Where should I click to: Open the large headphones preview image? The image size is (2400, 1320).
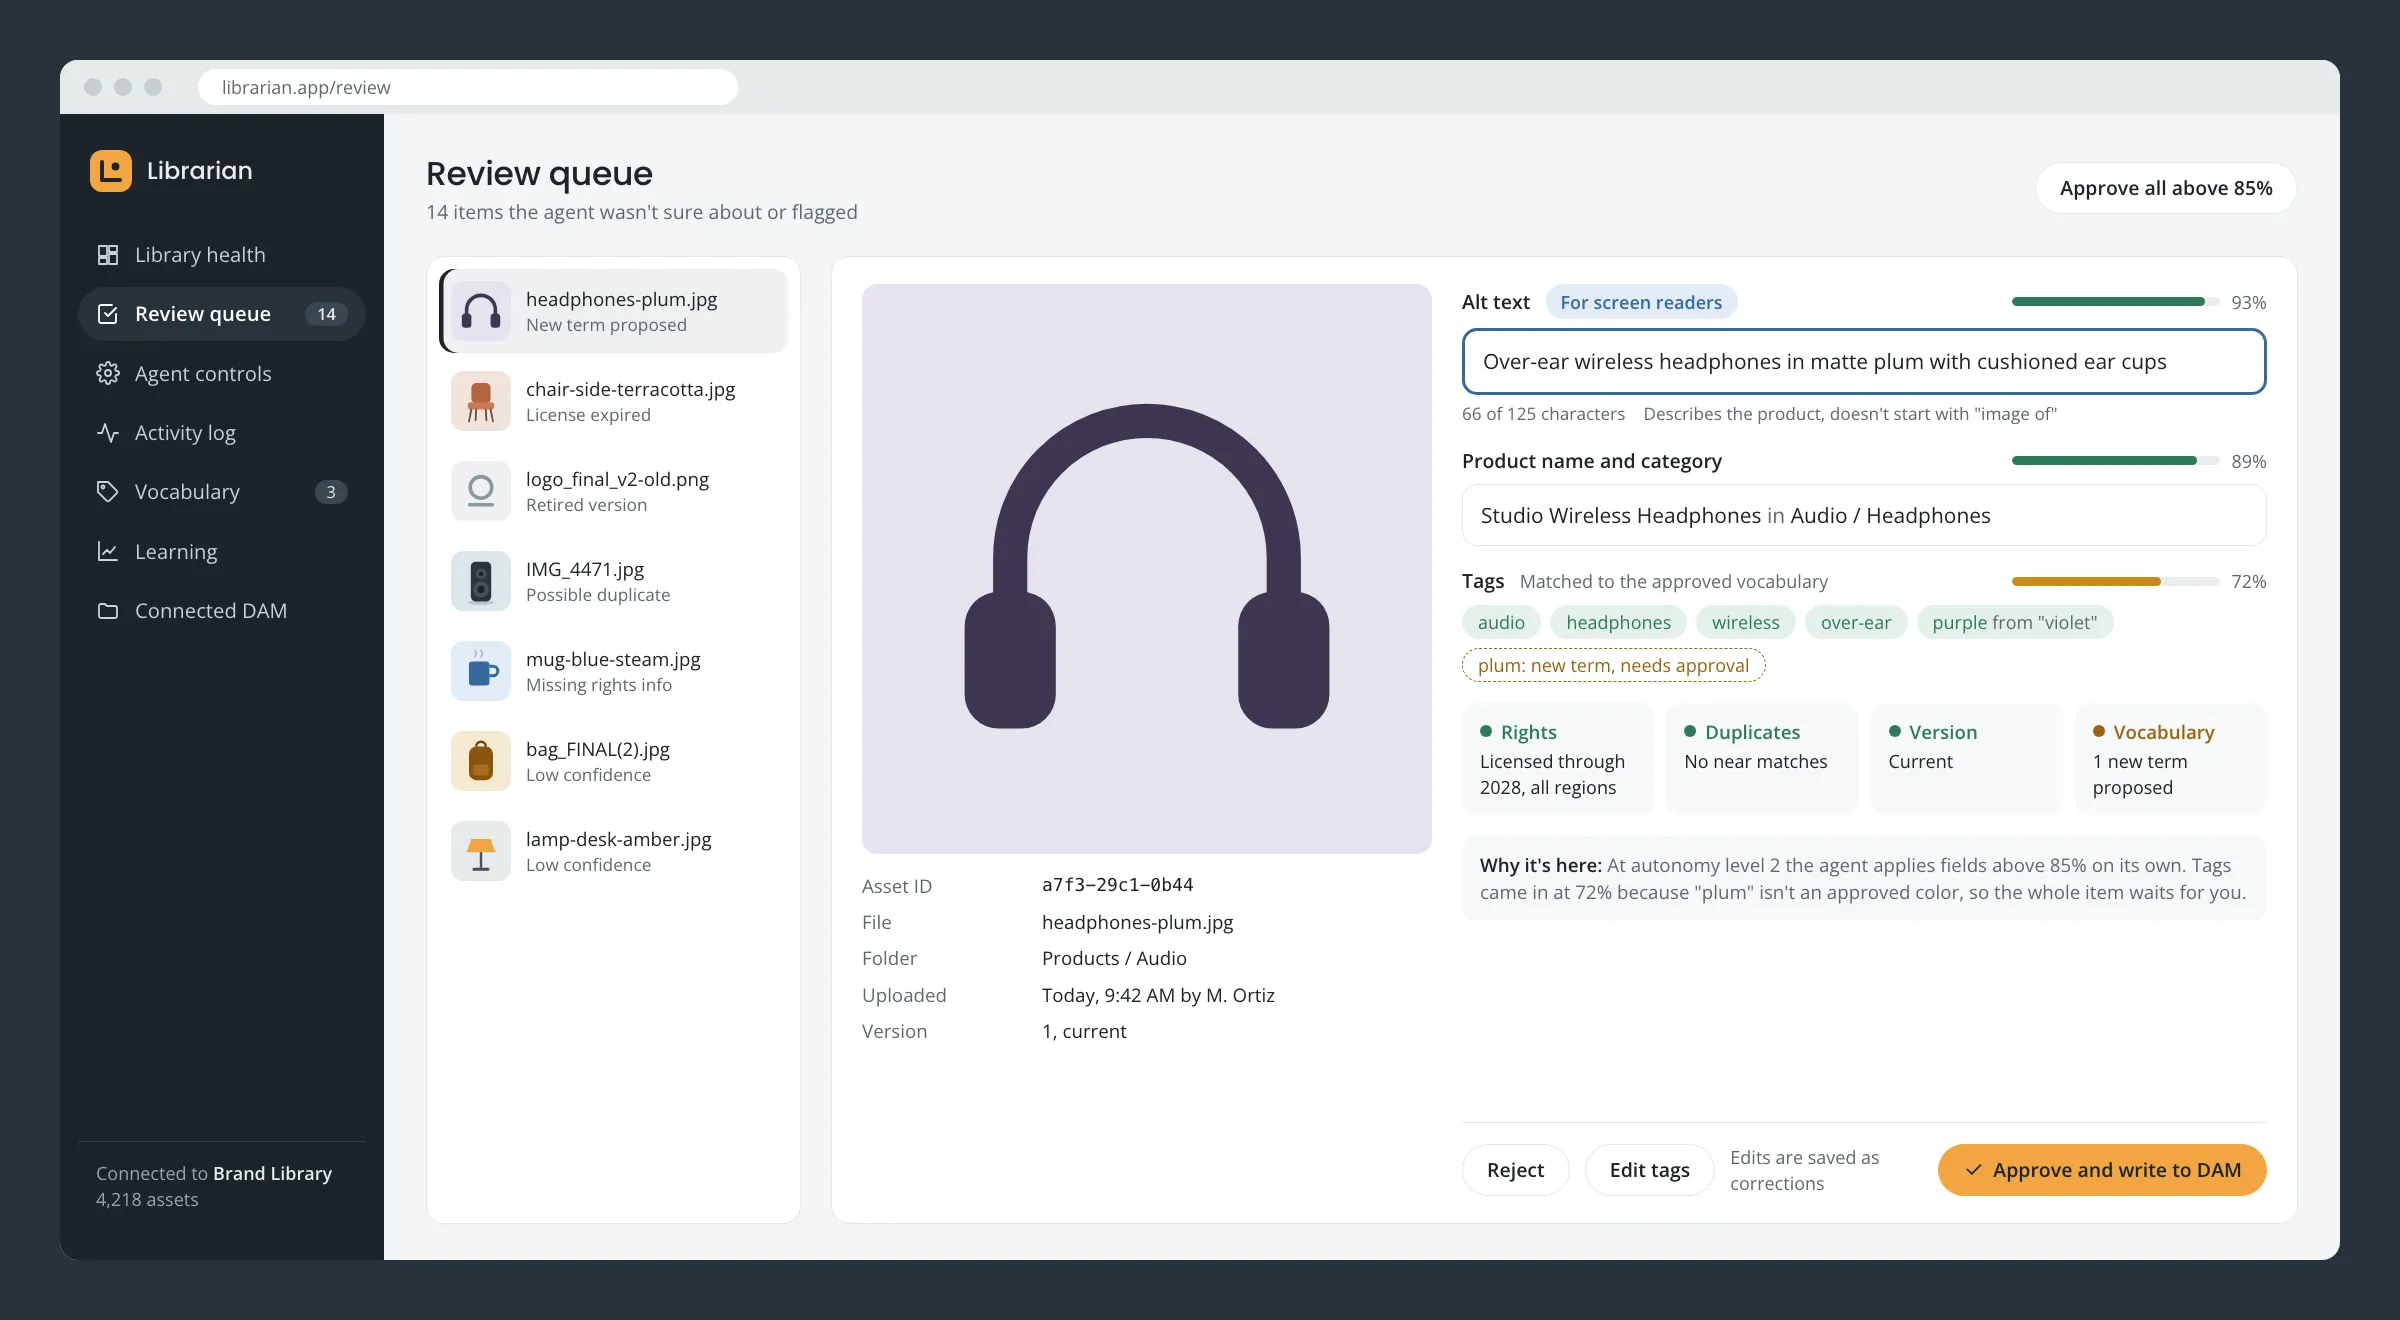click(1147, 569)
